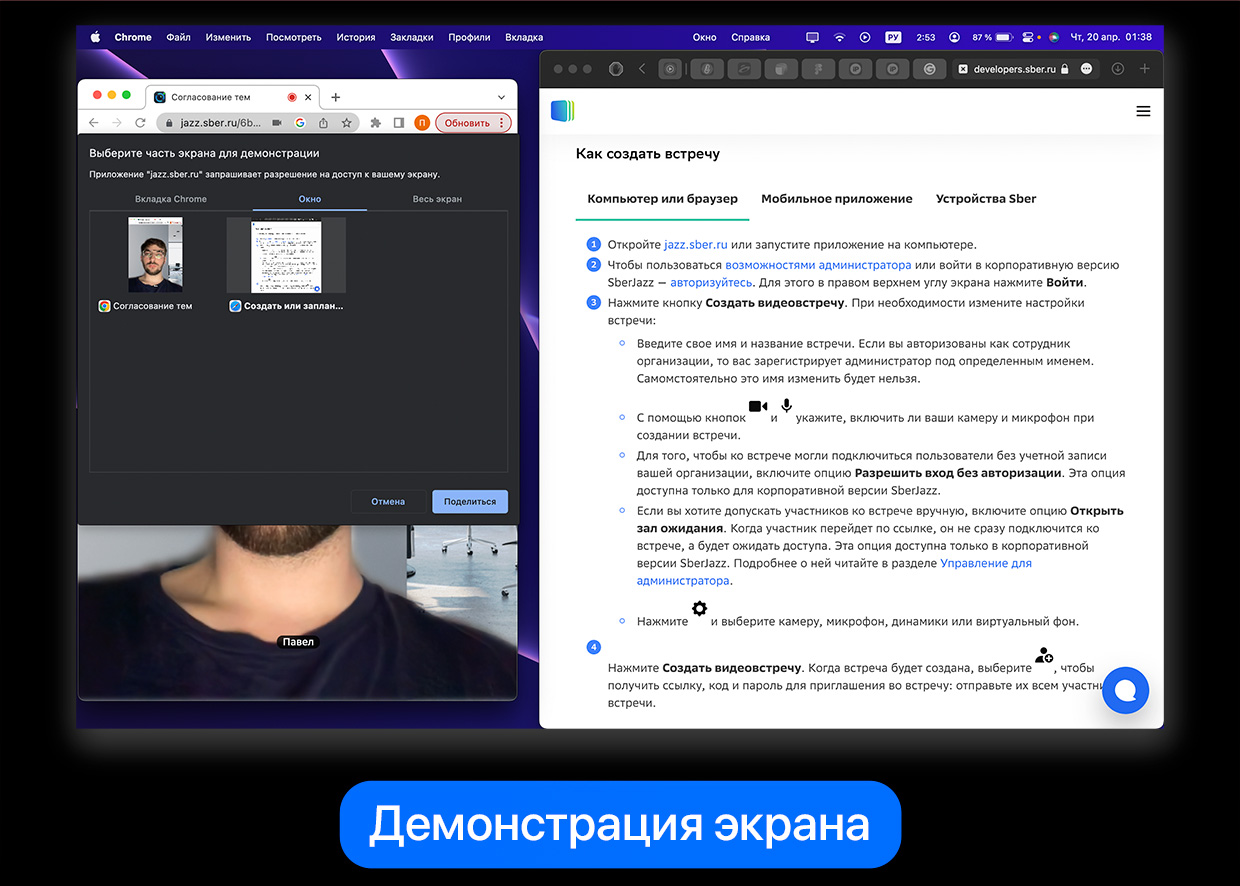Open the Вкладка menu

point(524,37)
